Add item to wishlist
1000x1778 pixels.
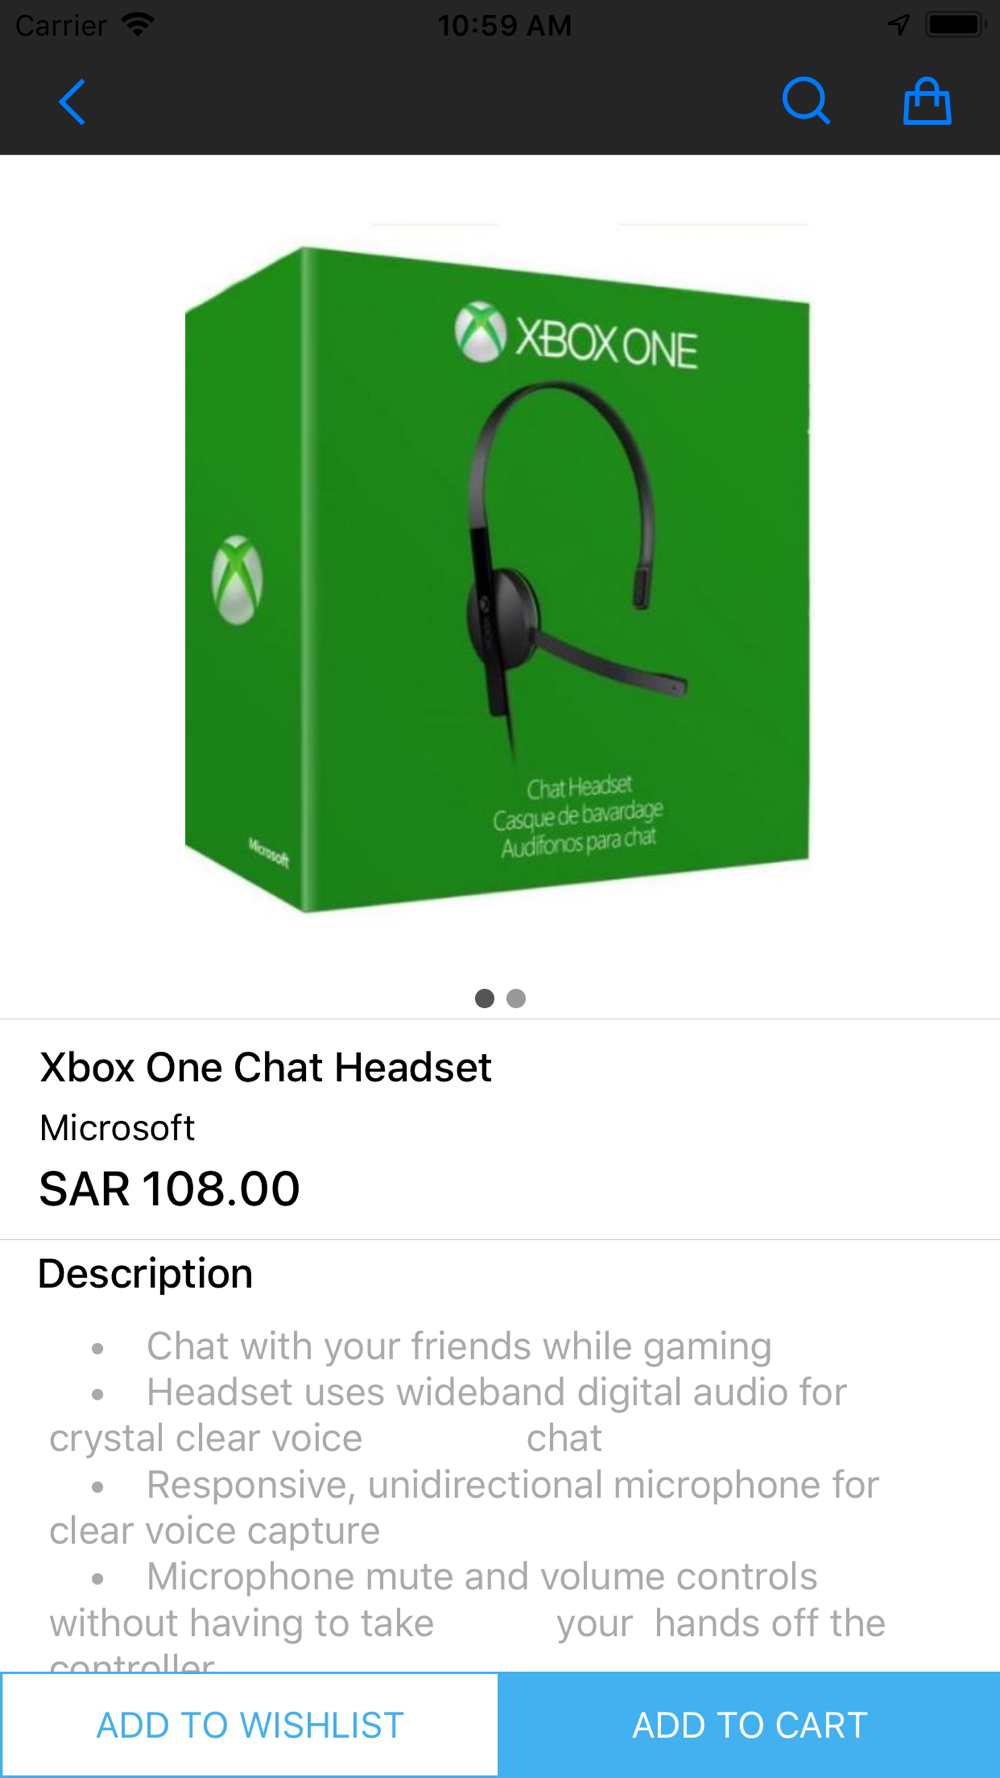(x=249, y=1725)
